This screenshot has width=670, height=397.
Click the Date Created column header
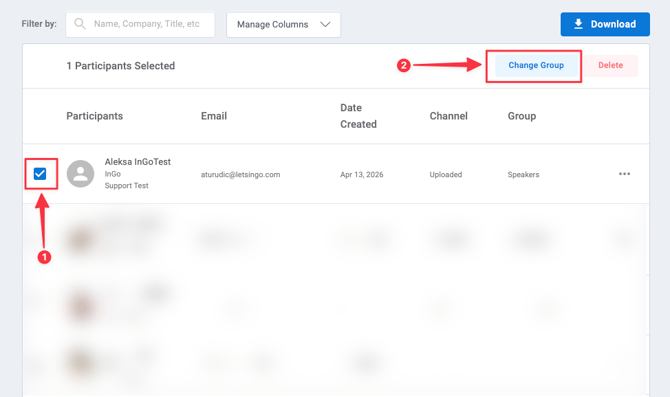point(358,116)
